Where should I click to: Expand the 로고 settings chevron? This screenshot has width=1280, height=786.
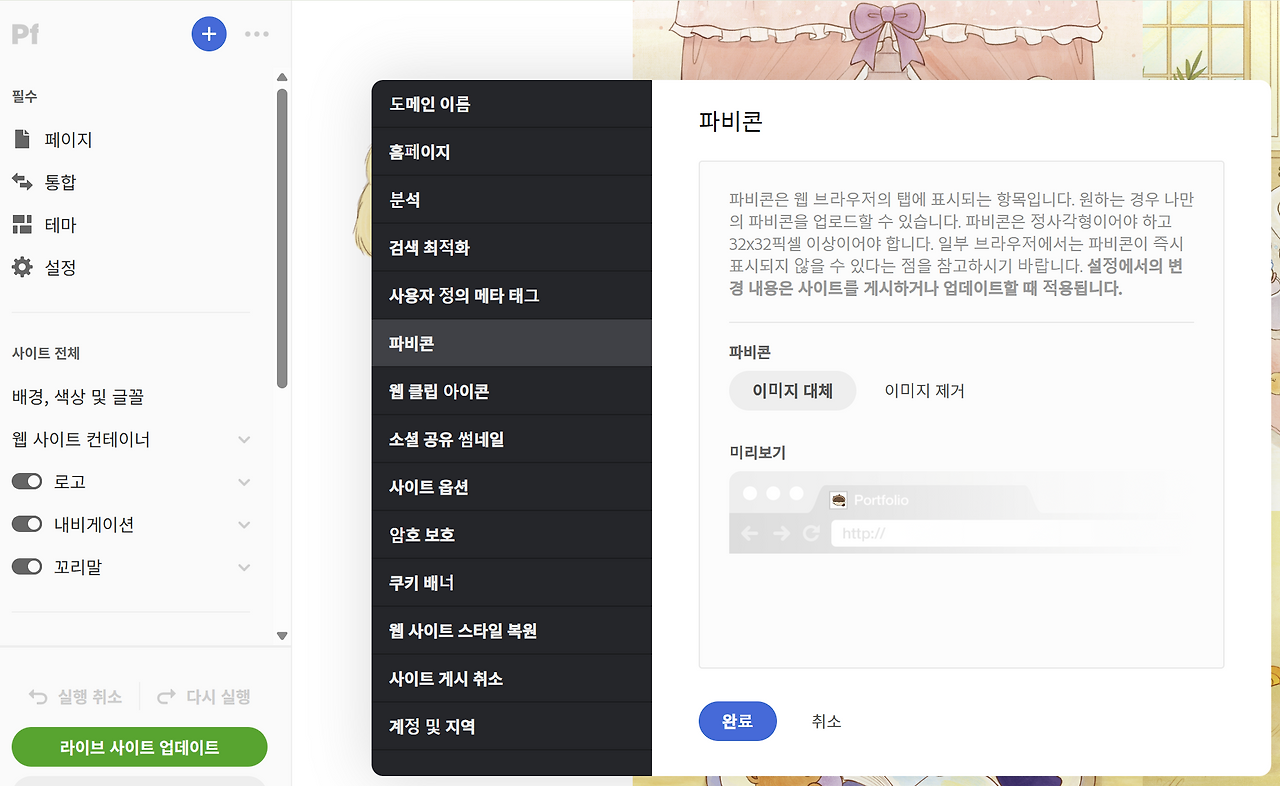243,481
